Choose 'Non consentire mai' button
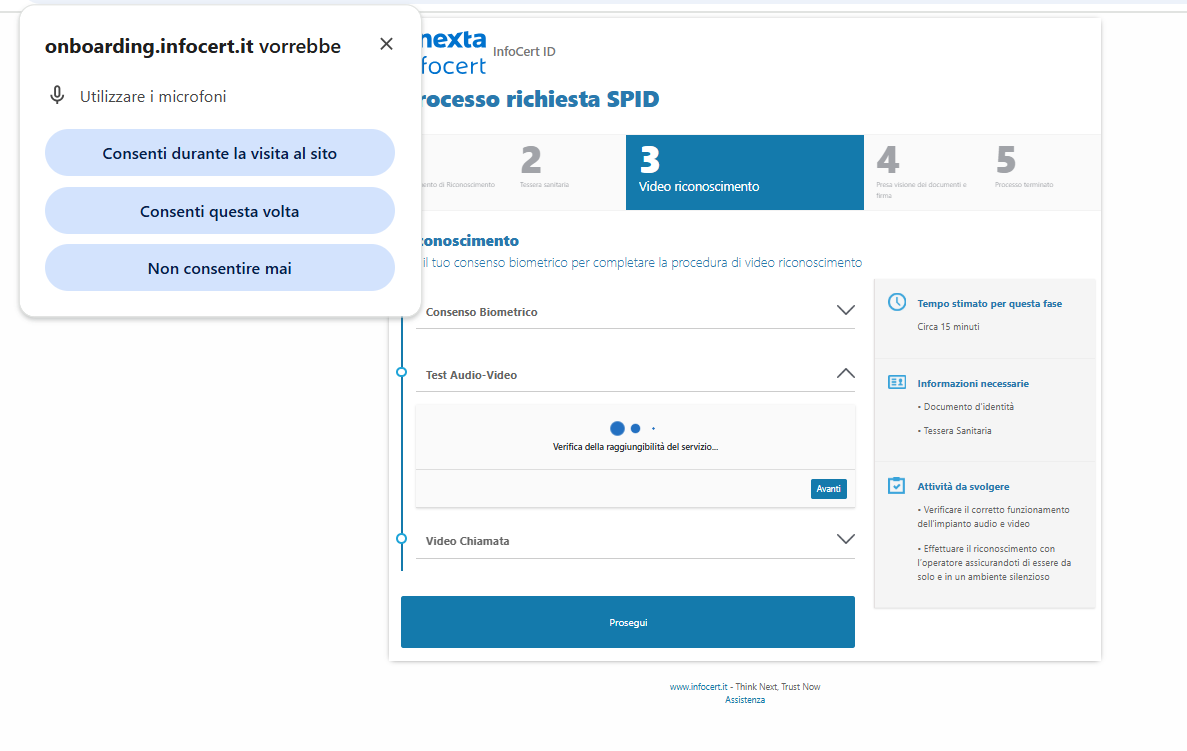The height and width of the screenshot is (751, 1187). tap(220, 268)
